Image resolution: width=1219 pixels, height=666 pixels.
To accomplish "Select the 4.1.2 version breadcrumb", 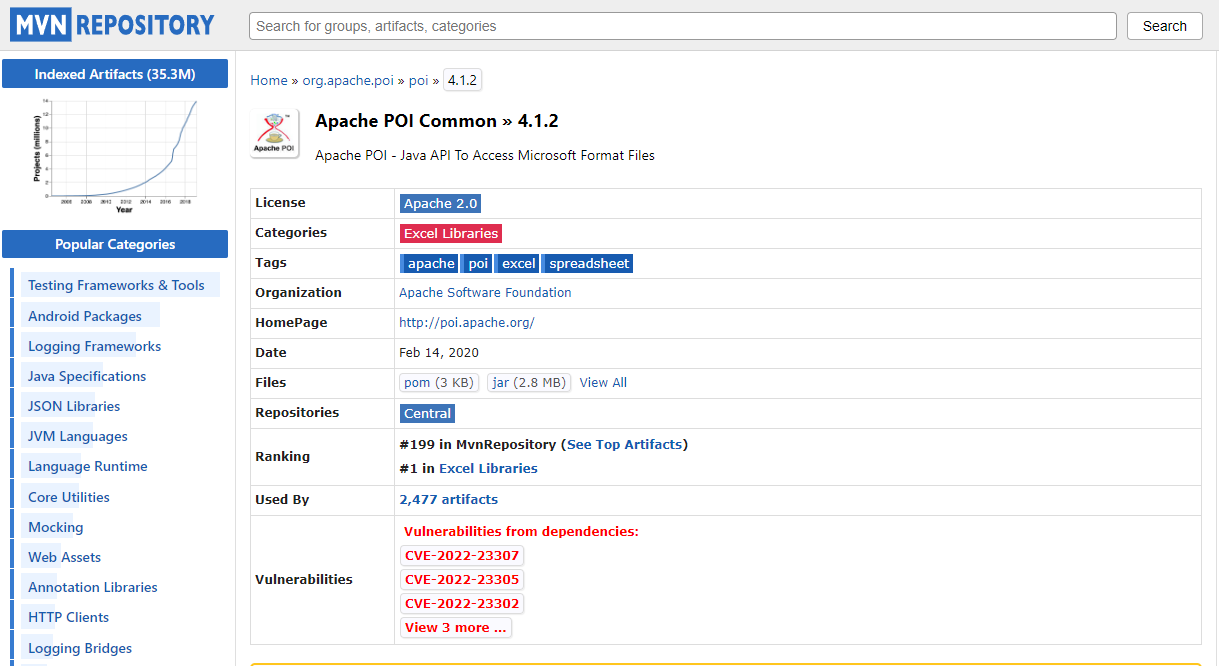I will 462,80.
